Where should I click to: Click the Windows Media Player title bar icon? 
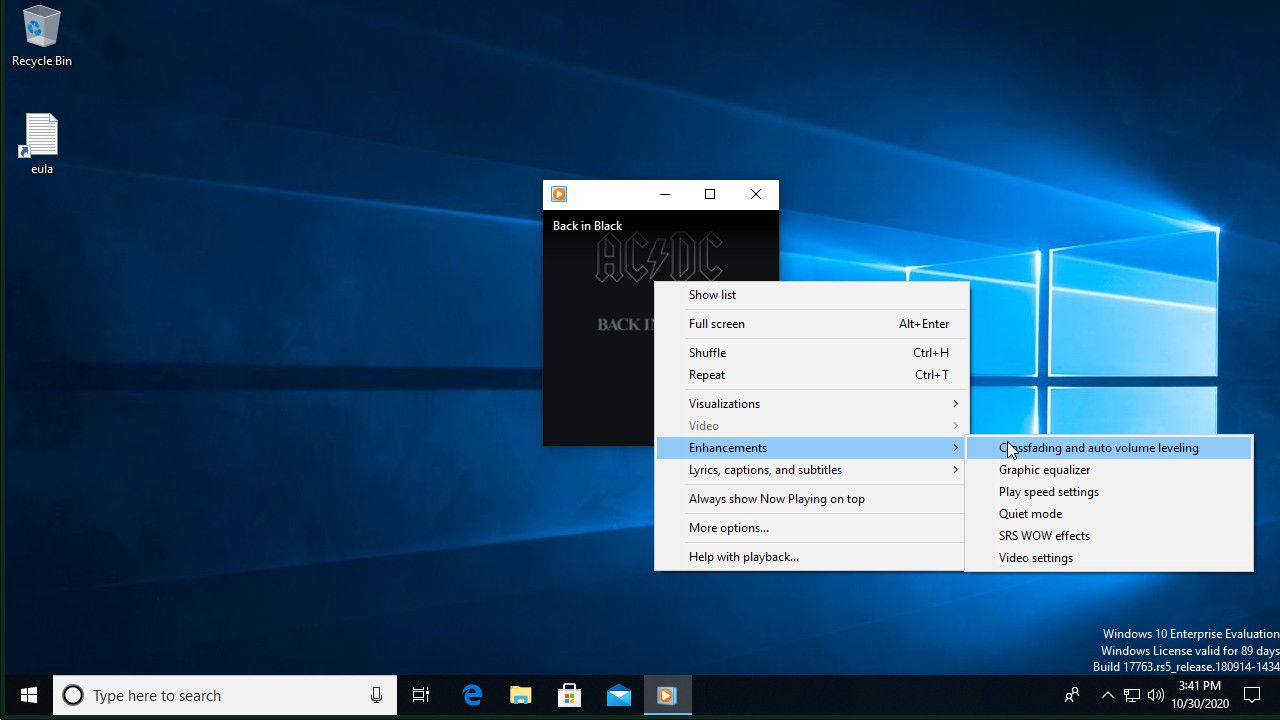click(559, 194)
